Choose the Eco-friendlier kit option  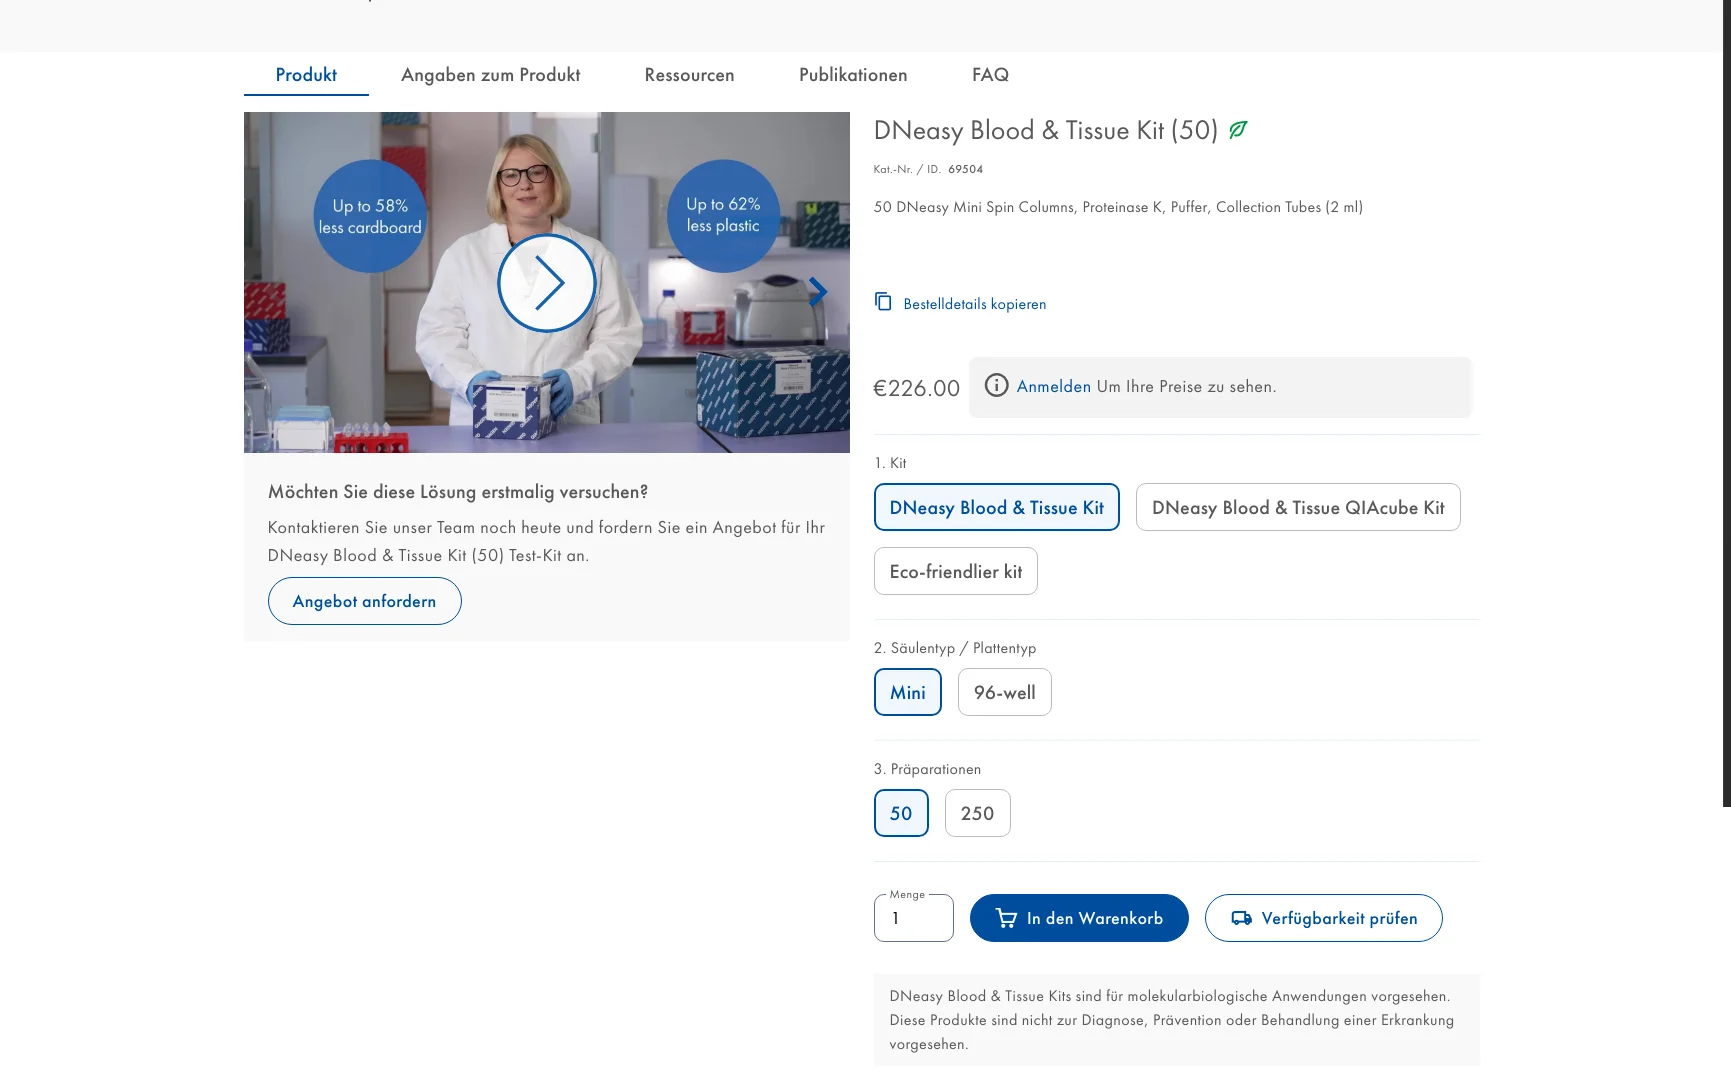(x=956, y=571)
